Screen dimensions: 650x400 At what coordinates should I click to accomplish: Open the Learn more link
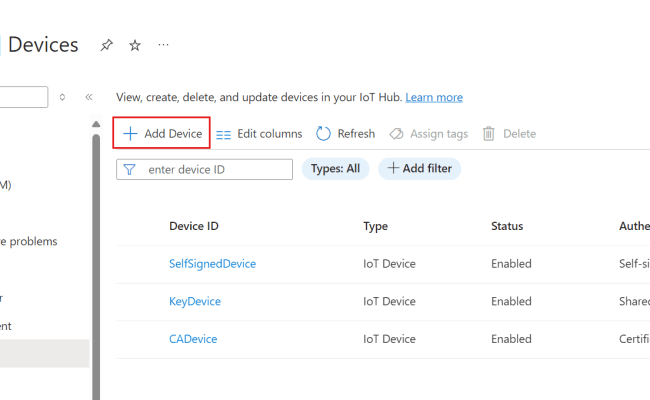coord(434,97)
